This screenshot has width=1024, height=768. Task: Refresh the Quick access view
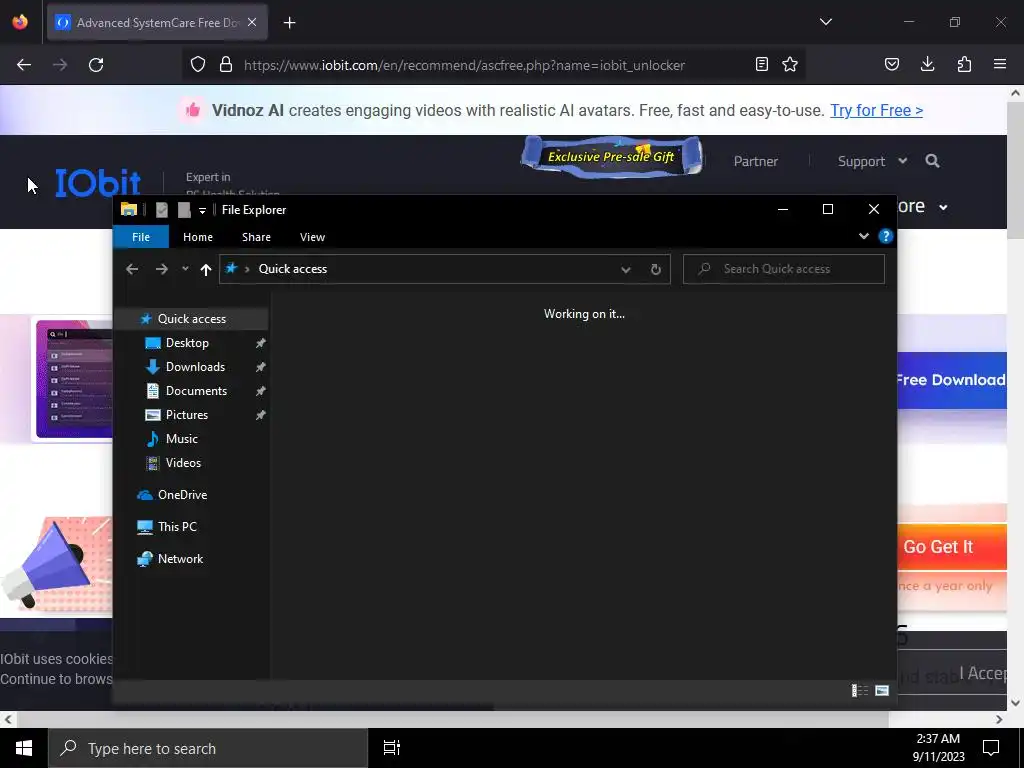[x=656, y=269]
